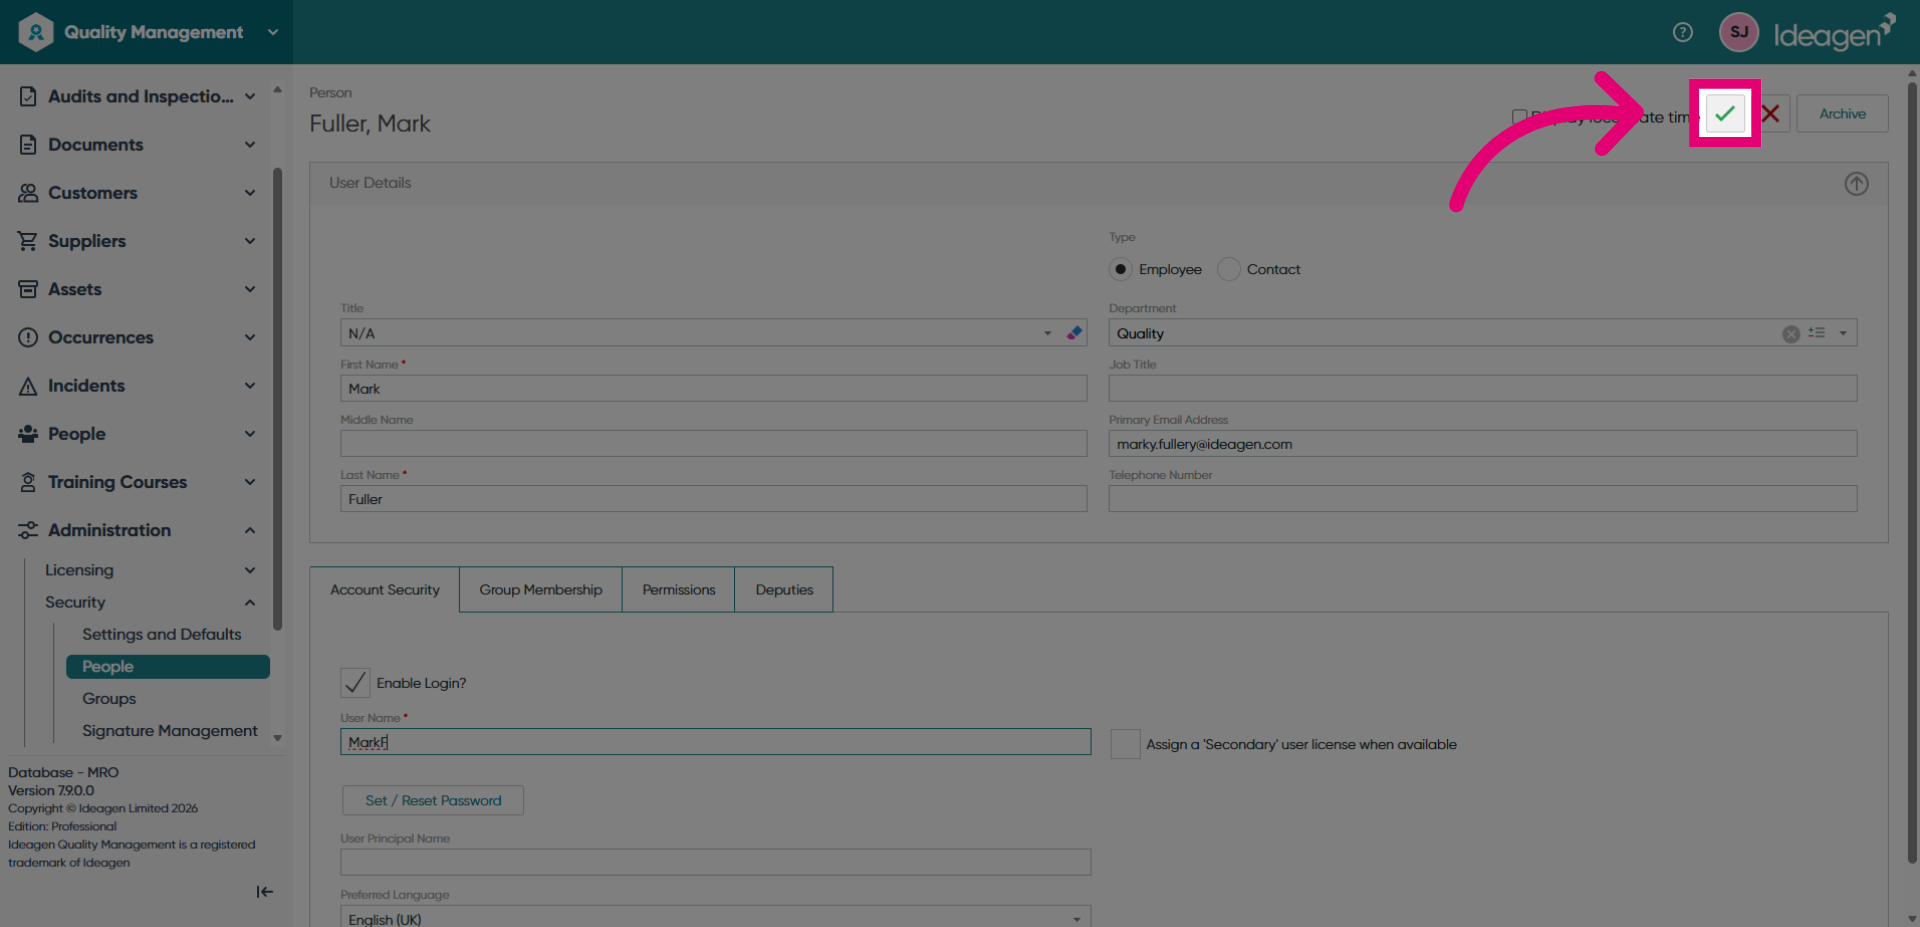Click the Telephone Number field
This screenshot has height=927, width=1920.
coord(1482,499)
